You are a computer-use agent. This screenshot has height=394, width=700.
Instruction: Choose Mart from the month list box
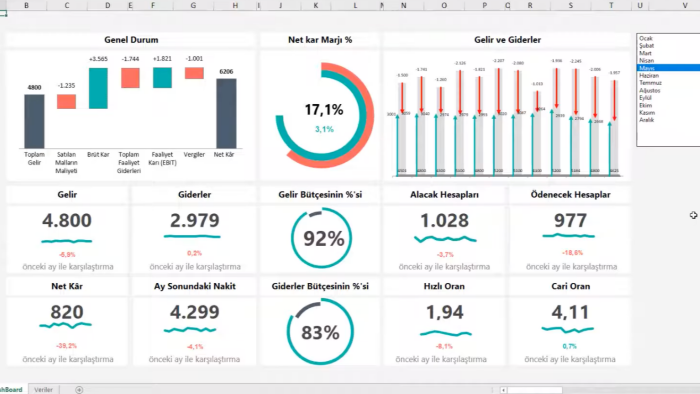pos(668,53)
